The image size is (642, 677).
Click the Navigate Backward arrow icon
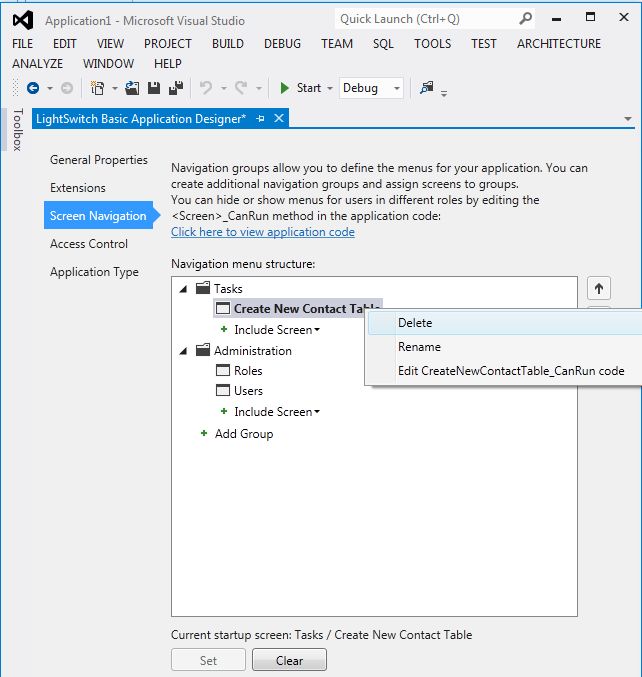coord(33,88)
